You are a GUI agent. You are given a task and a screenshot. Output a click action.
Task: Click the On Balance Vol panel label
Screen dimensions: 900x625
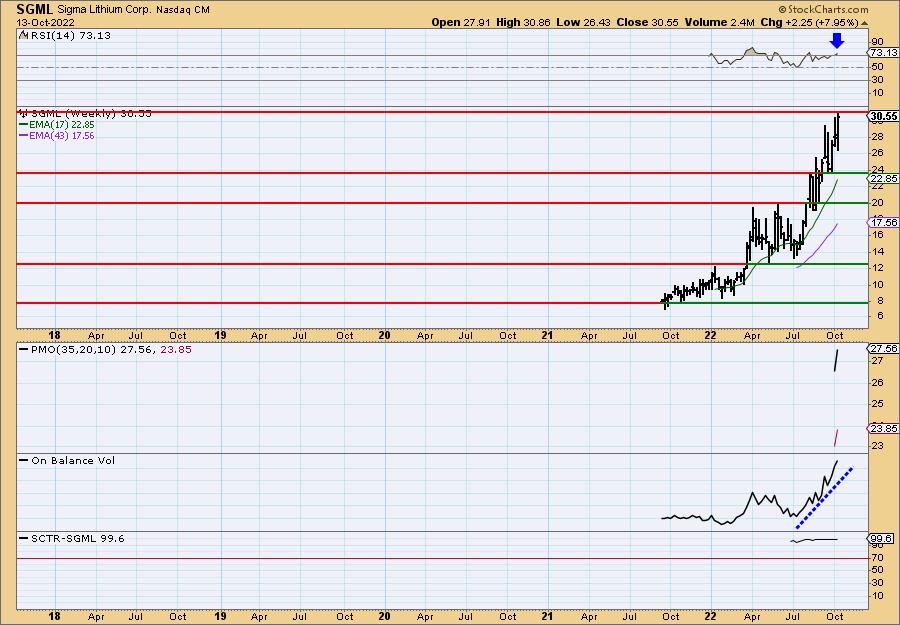tap(73, 461)
